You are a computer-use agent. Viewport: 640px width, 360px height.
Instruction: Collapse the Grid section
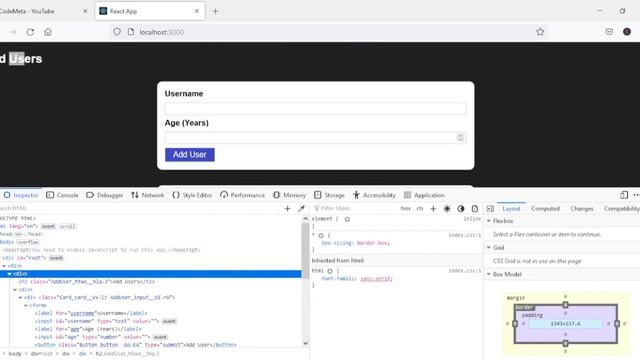point(489,247)
